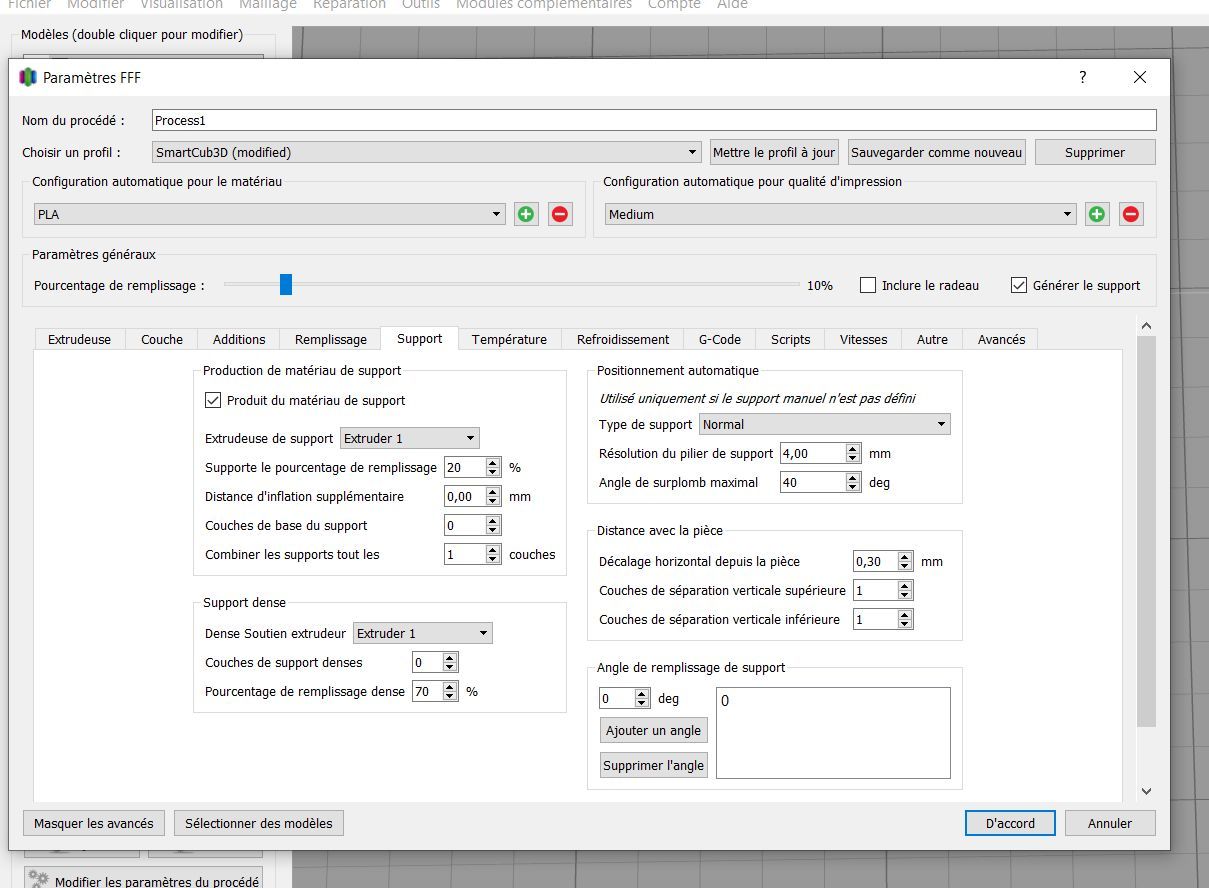The width and height of the screenshot is (1209, 888).
Task: Click the D'accord button
Action: pyautogui.click(x=1010, y=823)
